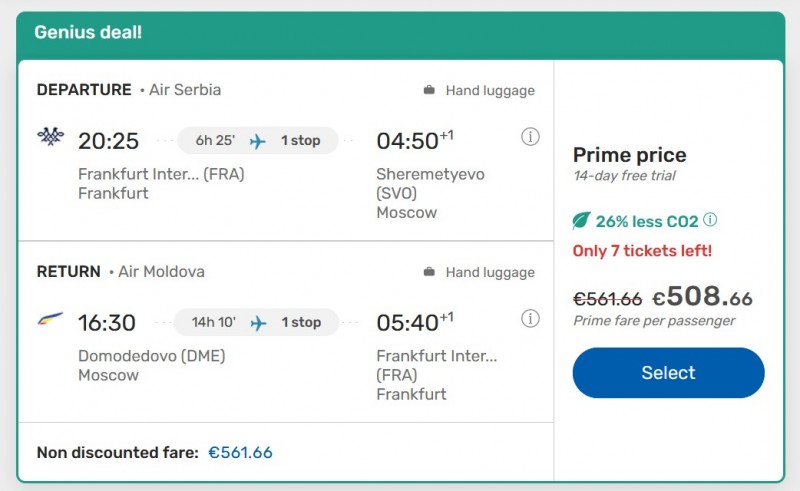
Task: Click the Air Serbia airline logo
Action: 50,137
